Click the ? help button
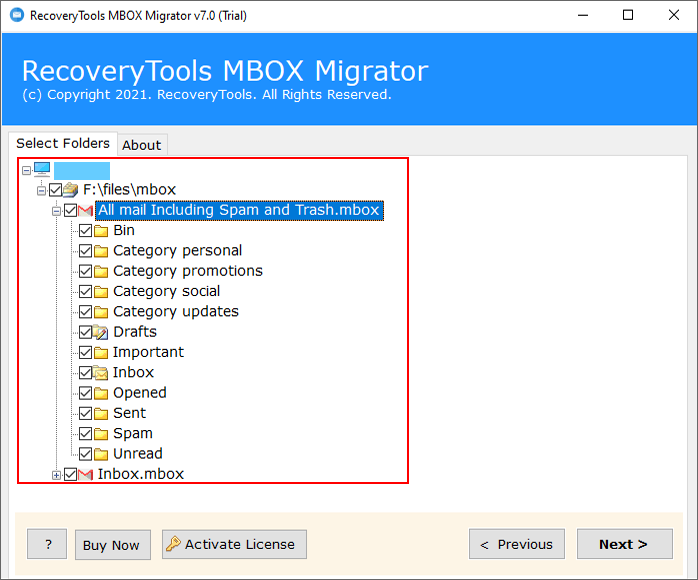The width and height of the screenshot is (698, 580). click(47, 544)
